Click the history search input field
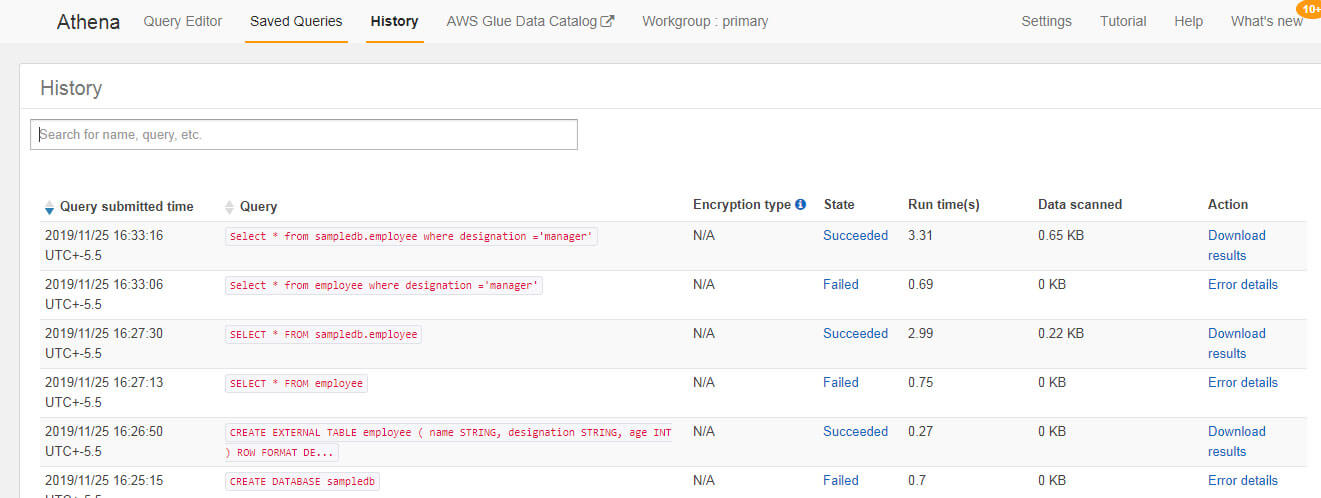The image size is (1321, 498). tap(304, 135)
